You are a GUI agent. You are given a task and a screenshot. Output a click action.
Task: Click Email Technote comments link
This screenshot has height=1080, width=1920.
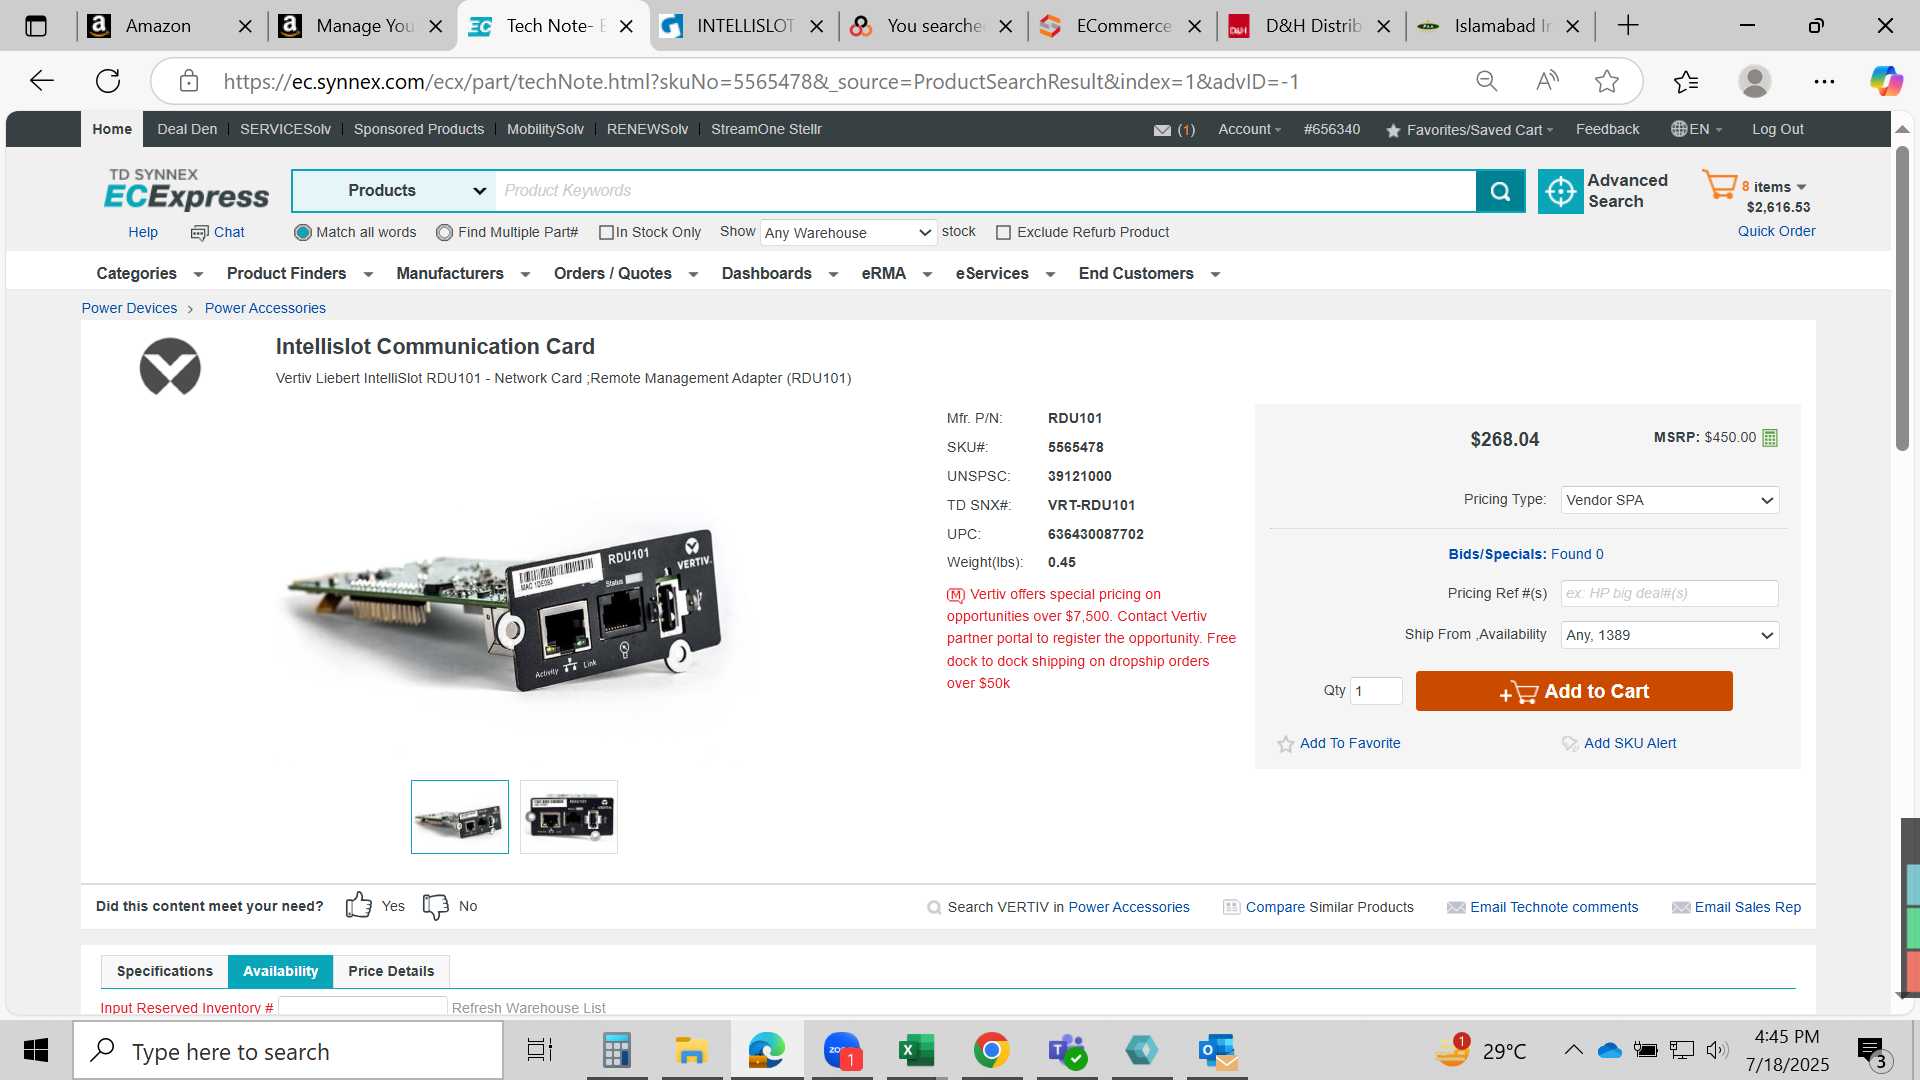(1553, 907)
